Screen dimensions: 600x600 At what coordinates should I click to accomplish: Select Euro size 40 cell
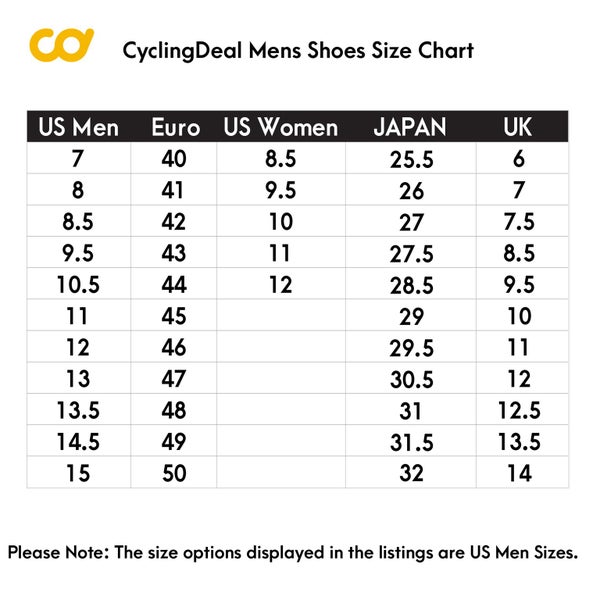[x=174, y=159]
